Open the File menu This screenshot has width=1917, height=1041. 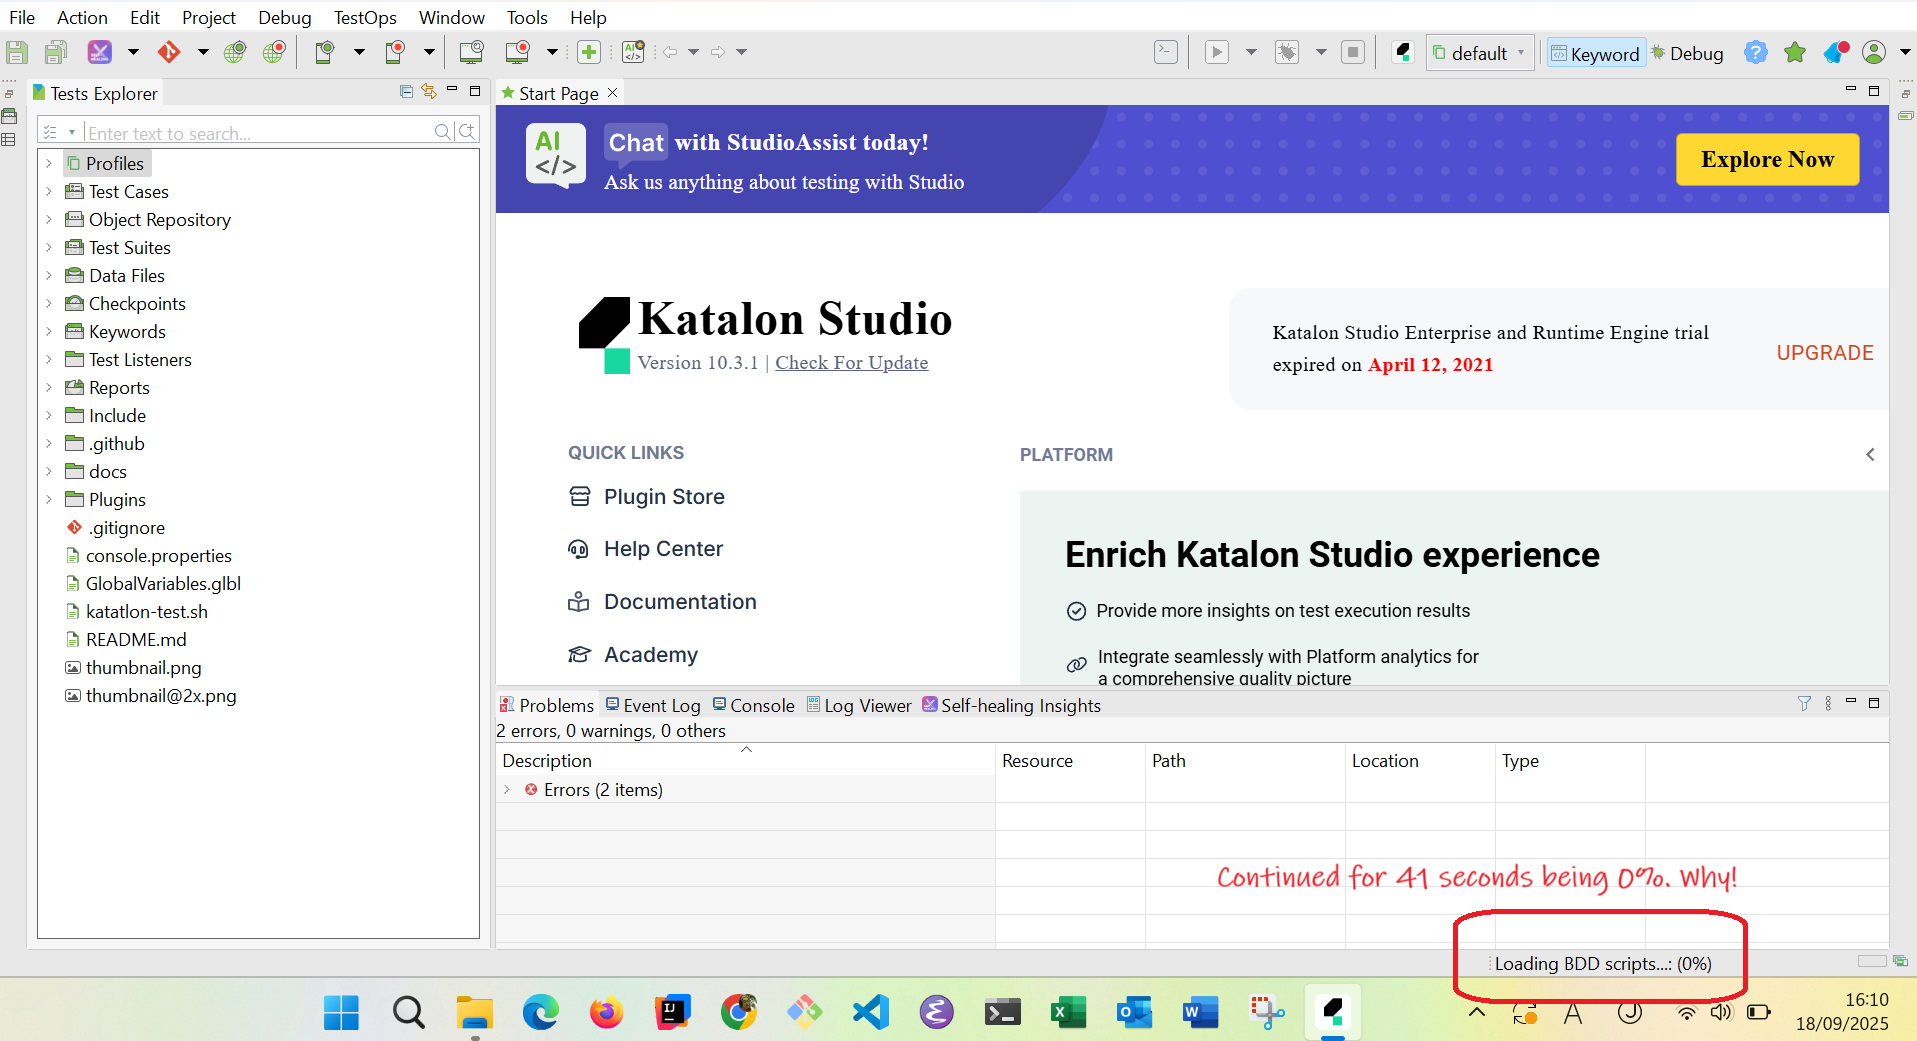coord(22,17)
